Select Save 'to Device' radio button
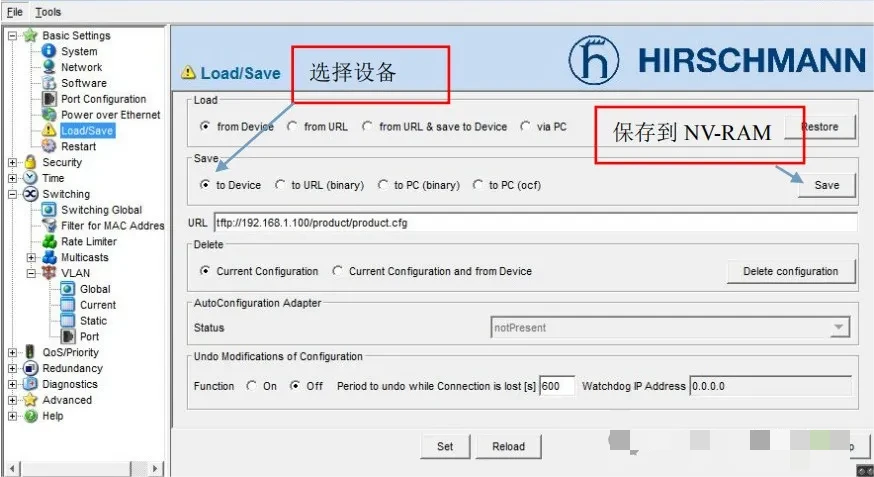 pyautogui.click(x=205, y=184)
